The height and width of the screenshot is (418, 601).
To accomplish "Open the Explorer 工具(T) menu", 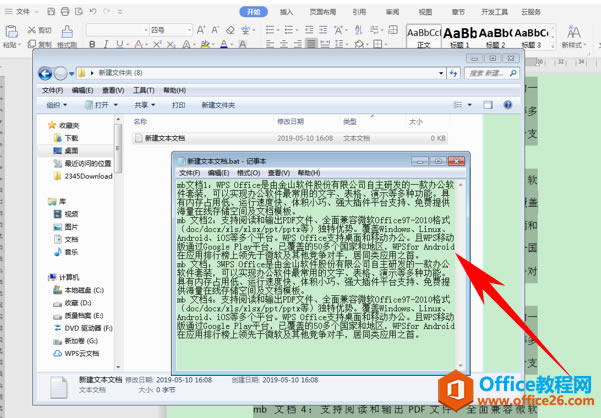I will tap(143, 90).
